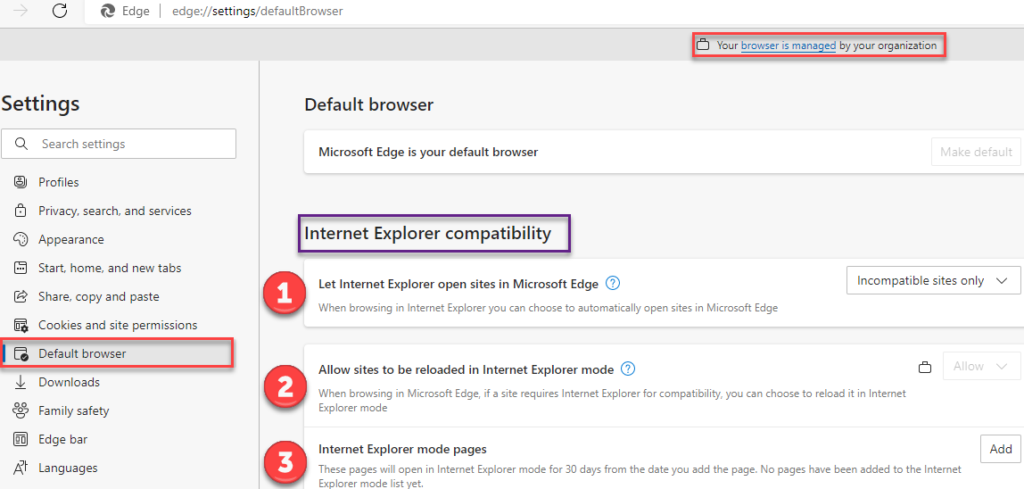1024x489 pixels.
Task: Click the briefcase managed icon beside Allow dropdown
Action: [925, 367]
